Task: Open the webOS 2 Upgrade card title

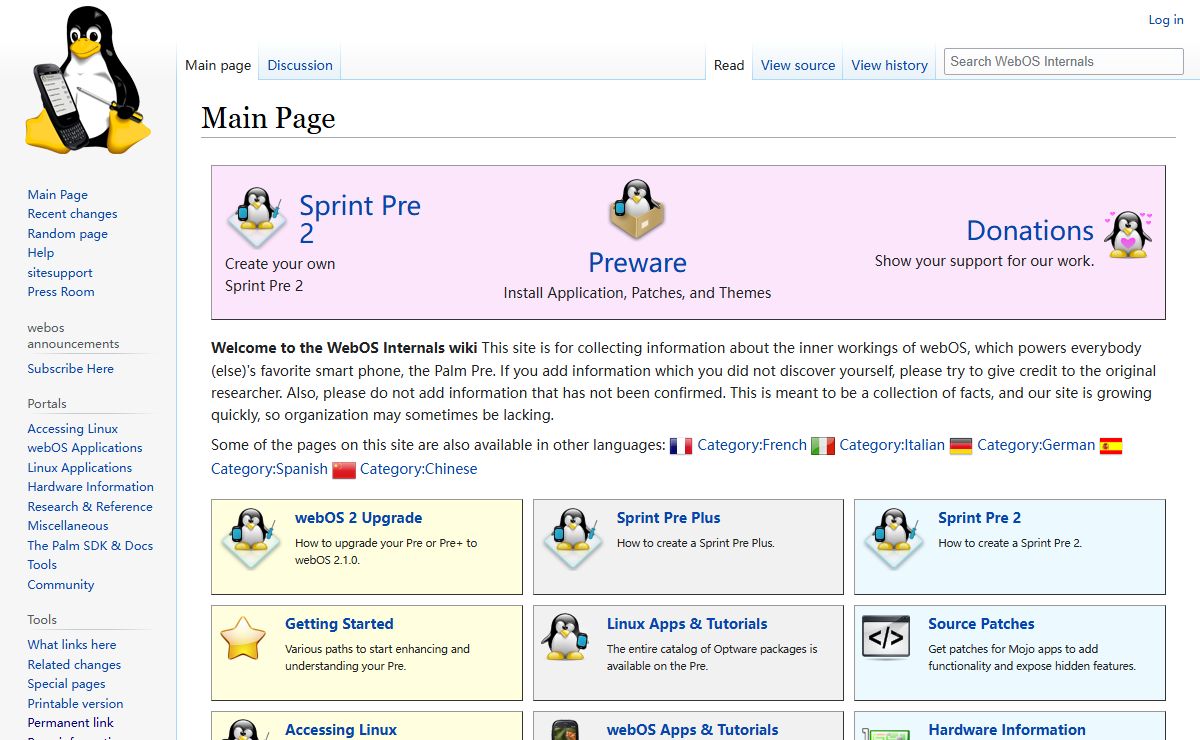Action: pos(358,518)
